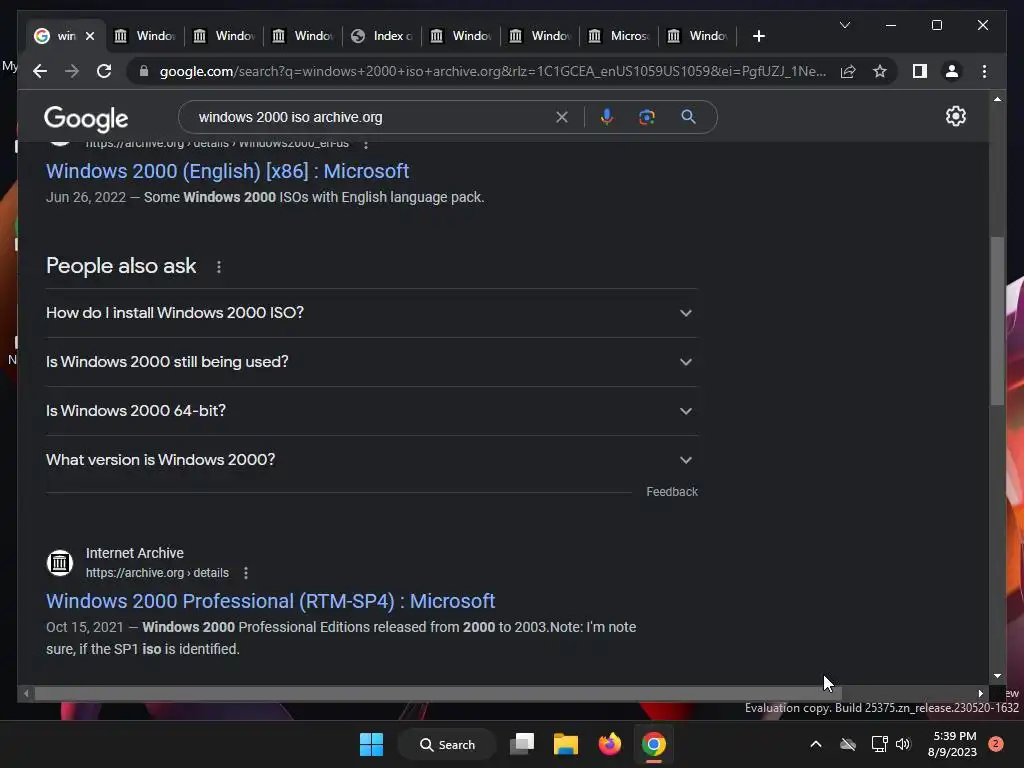Image resolution: width=1024 pixels, height=768 pixels.
Task: Share this page from address bar
Action: 848,71
